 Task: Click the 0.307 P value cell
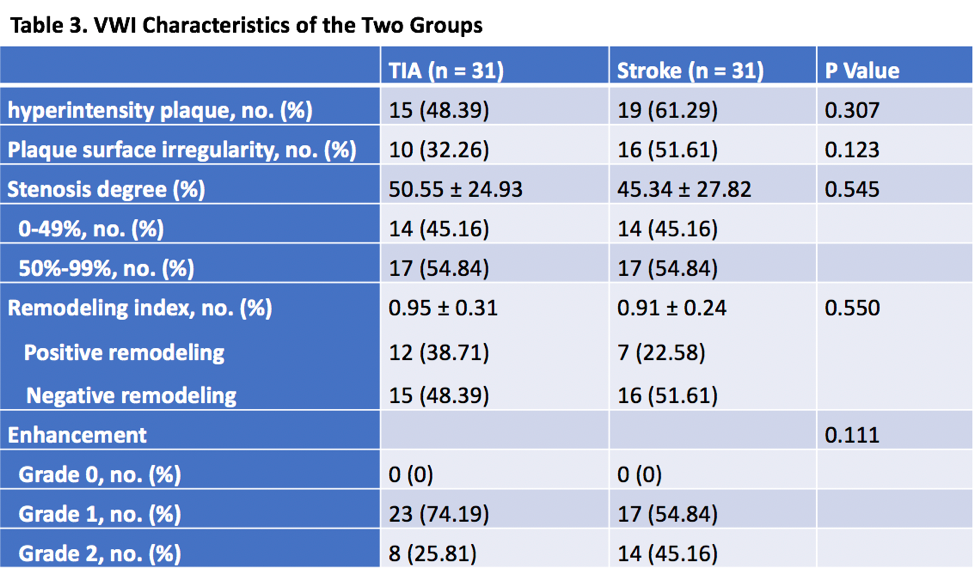(x=852, y=111)
